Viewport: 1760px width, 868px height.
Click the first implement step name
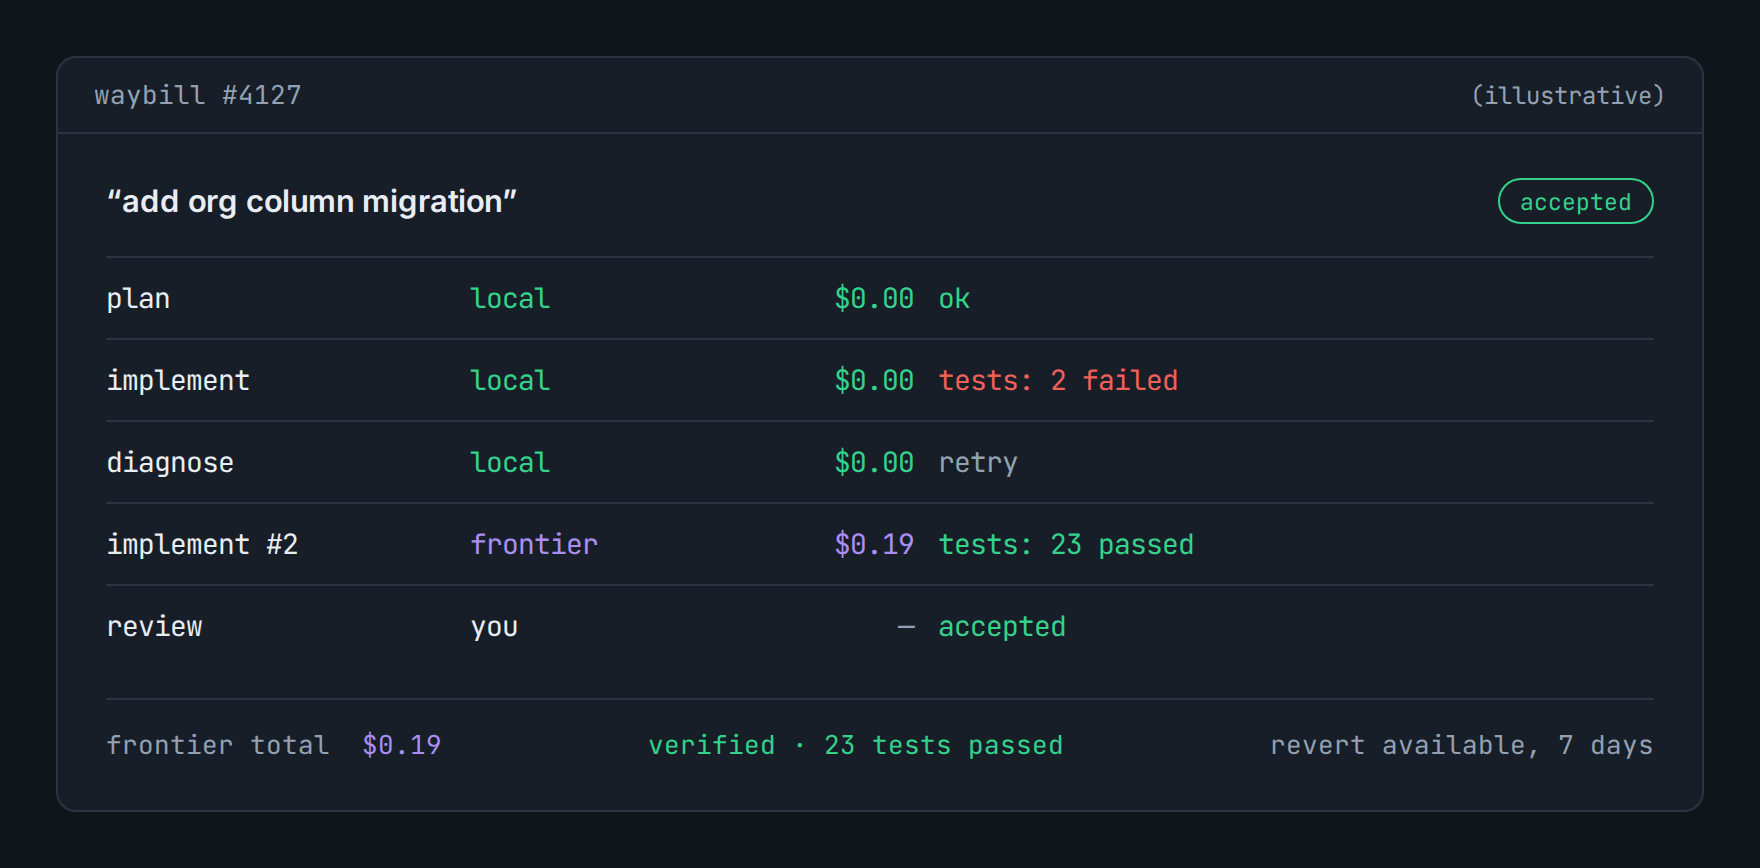[178, 381]
